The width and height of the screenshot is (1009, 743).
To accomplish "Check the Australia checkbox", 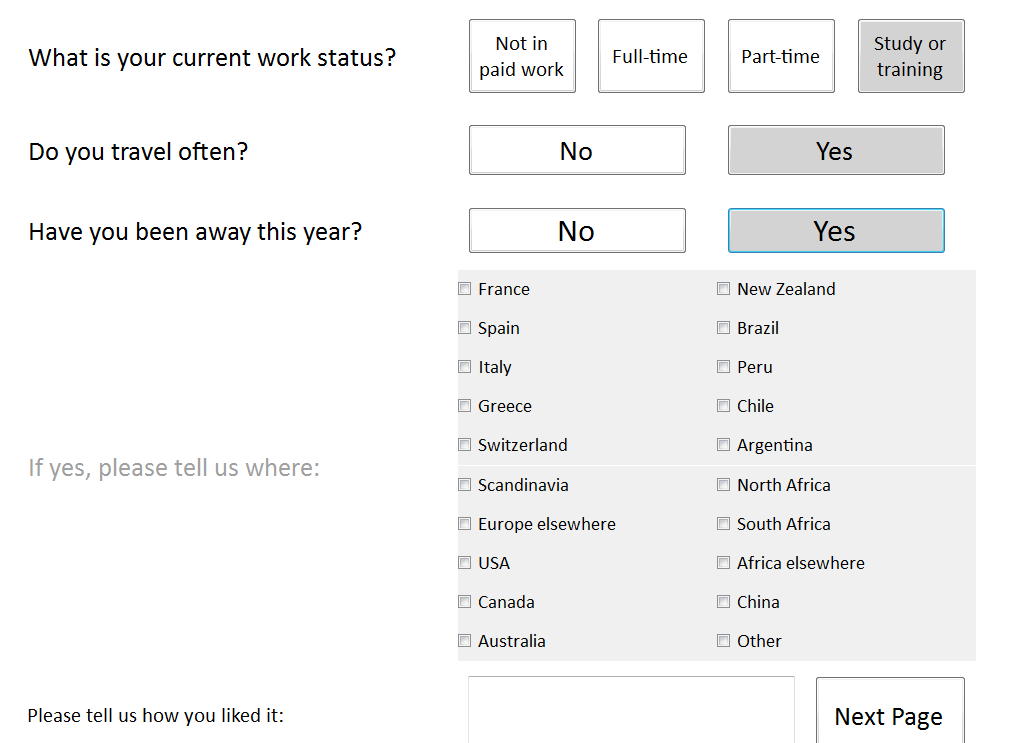I will pos(465,641).
